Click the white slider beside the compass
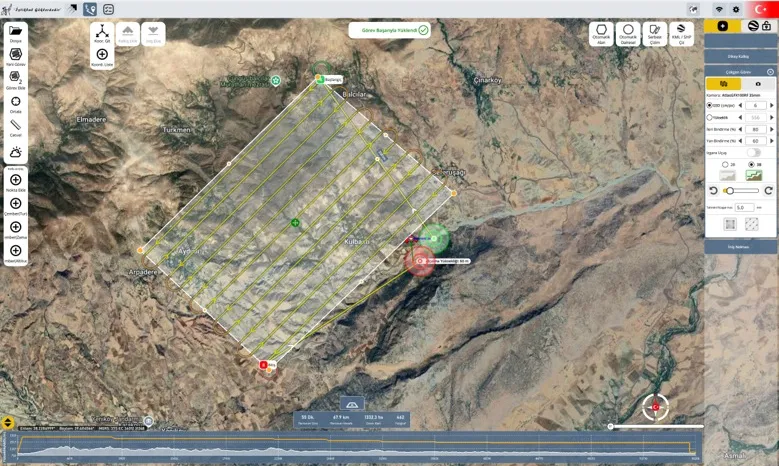Screen dimensions: 779x466 (x=656, y=426)
